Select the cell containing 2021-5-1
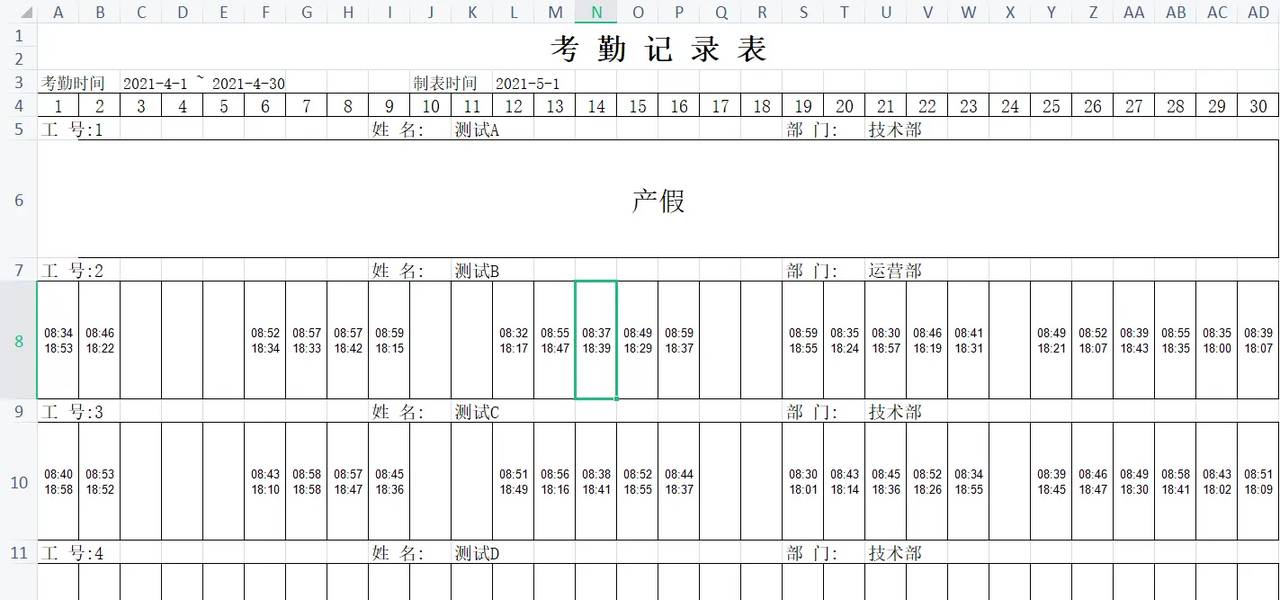Screen dimensions: 1280x600 point(528,83)
